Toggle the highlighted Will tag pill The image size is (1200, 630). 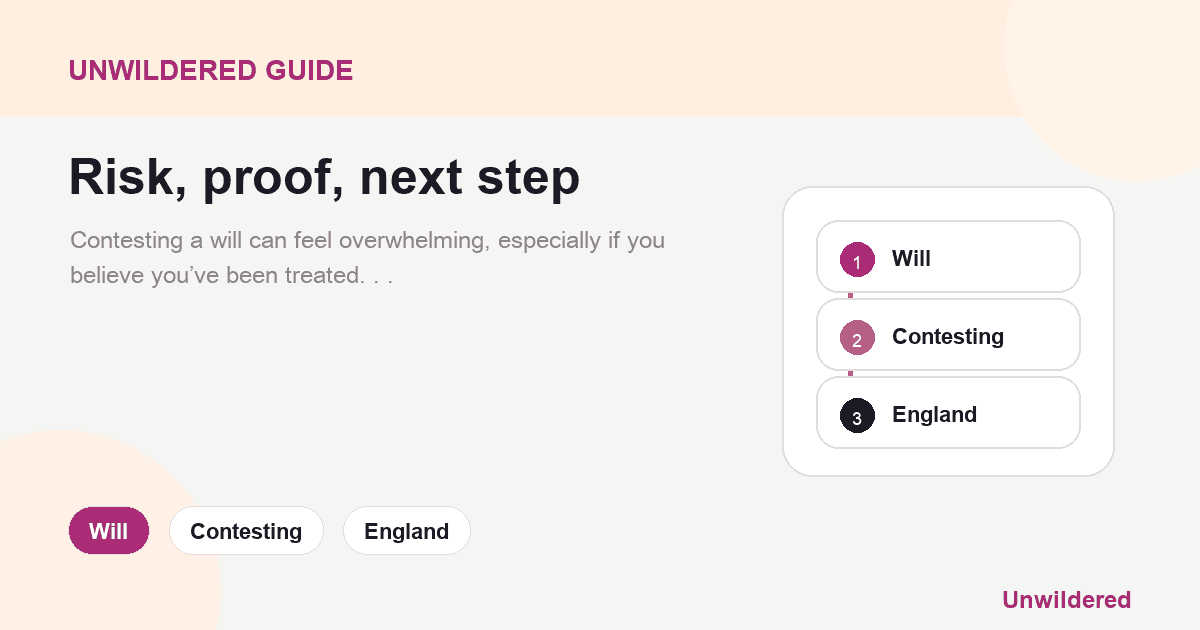coord(108,531)
